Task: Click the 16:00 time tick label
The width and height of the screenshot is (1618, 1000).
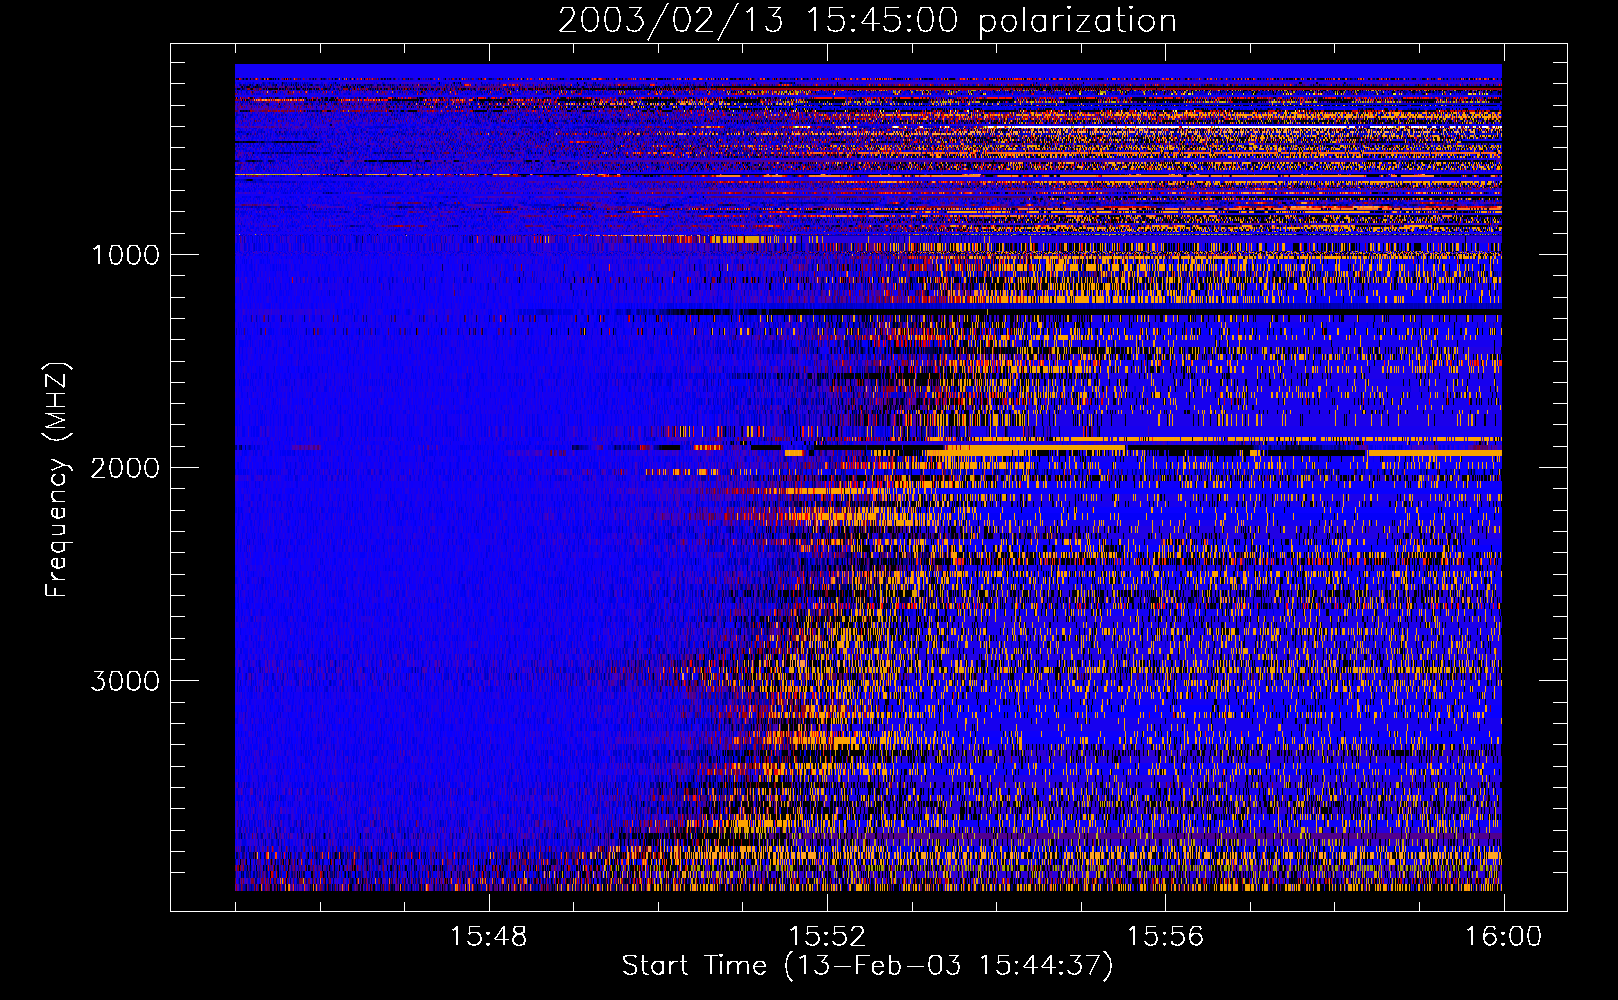Action: coord(1503,937)
